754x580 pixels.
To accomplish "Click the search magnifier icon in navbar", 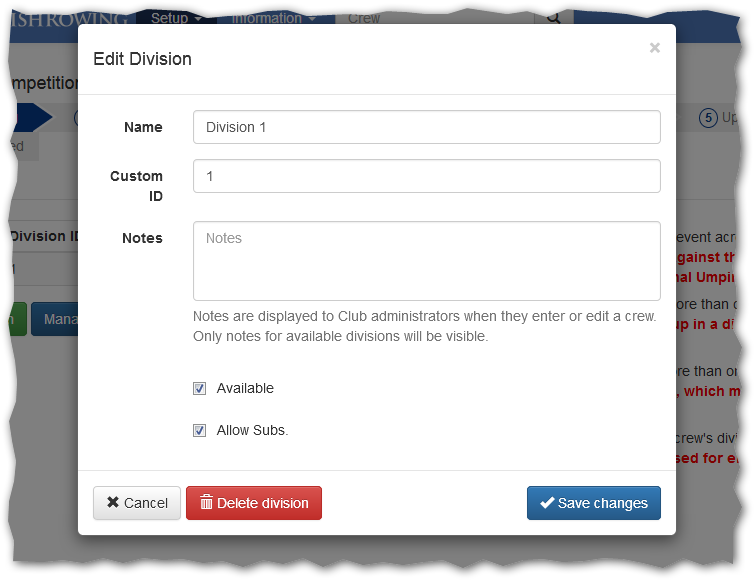I will click(x=553, y=17).
